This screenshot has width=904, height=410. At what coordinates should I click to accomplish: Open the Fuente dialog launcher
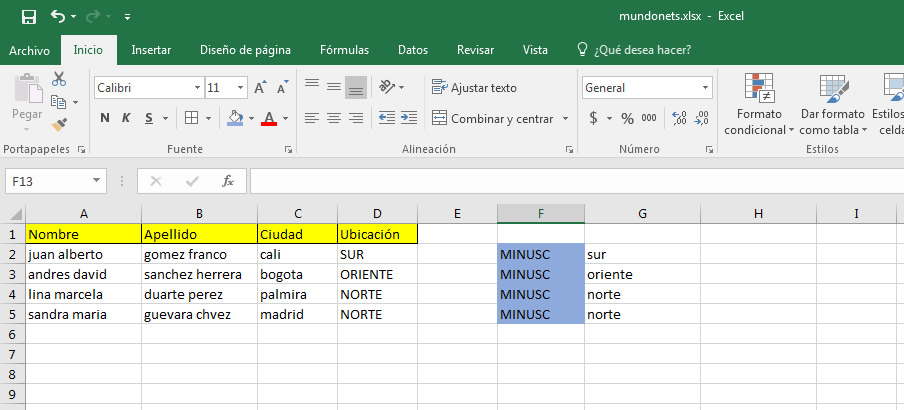click(x=288, y=150)
